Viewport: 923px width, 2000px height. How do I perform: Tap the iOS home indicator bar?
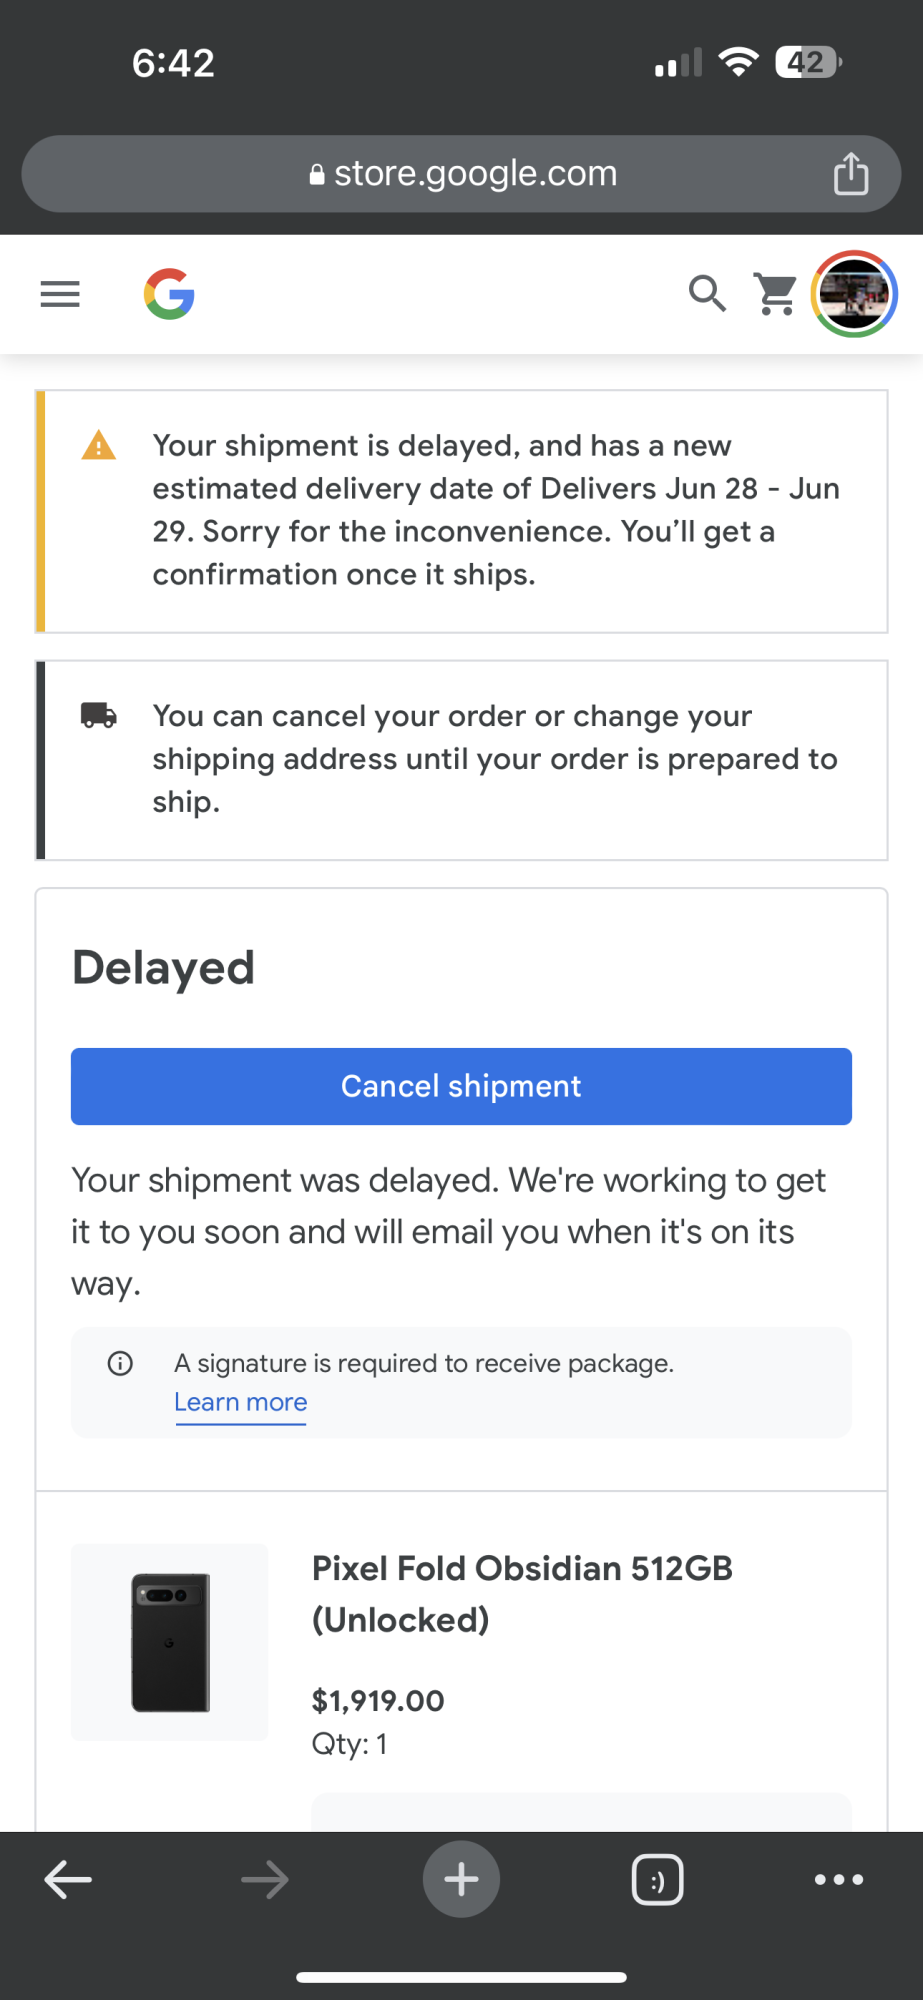point(461,1977)
